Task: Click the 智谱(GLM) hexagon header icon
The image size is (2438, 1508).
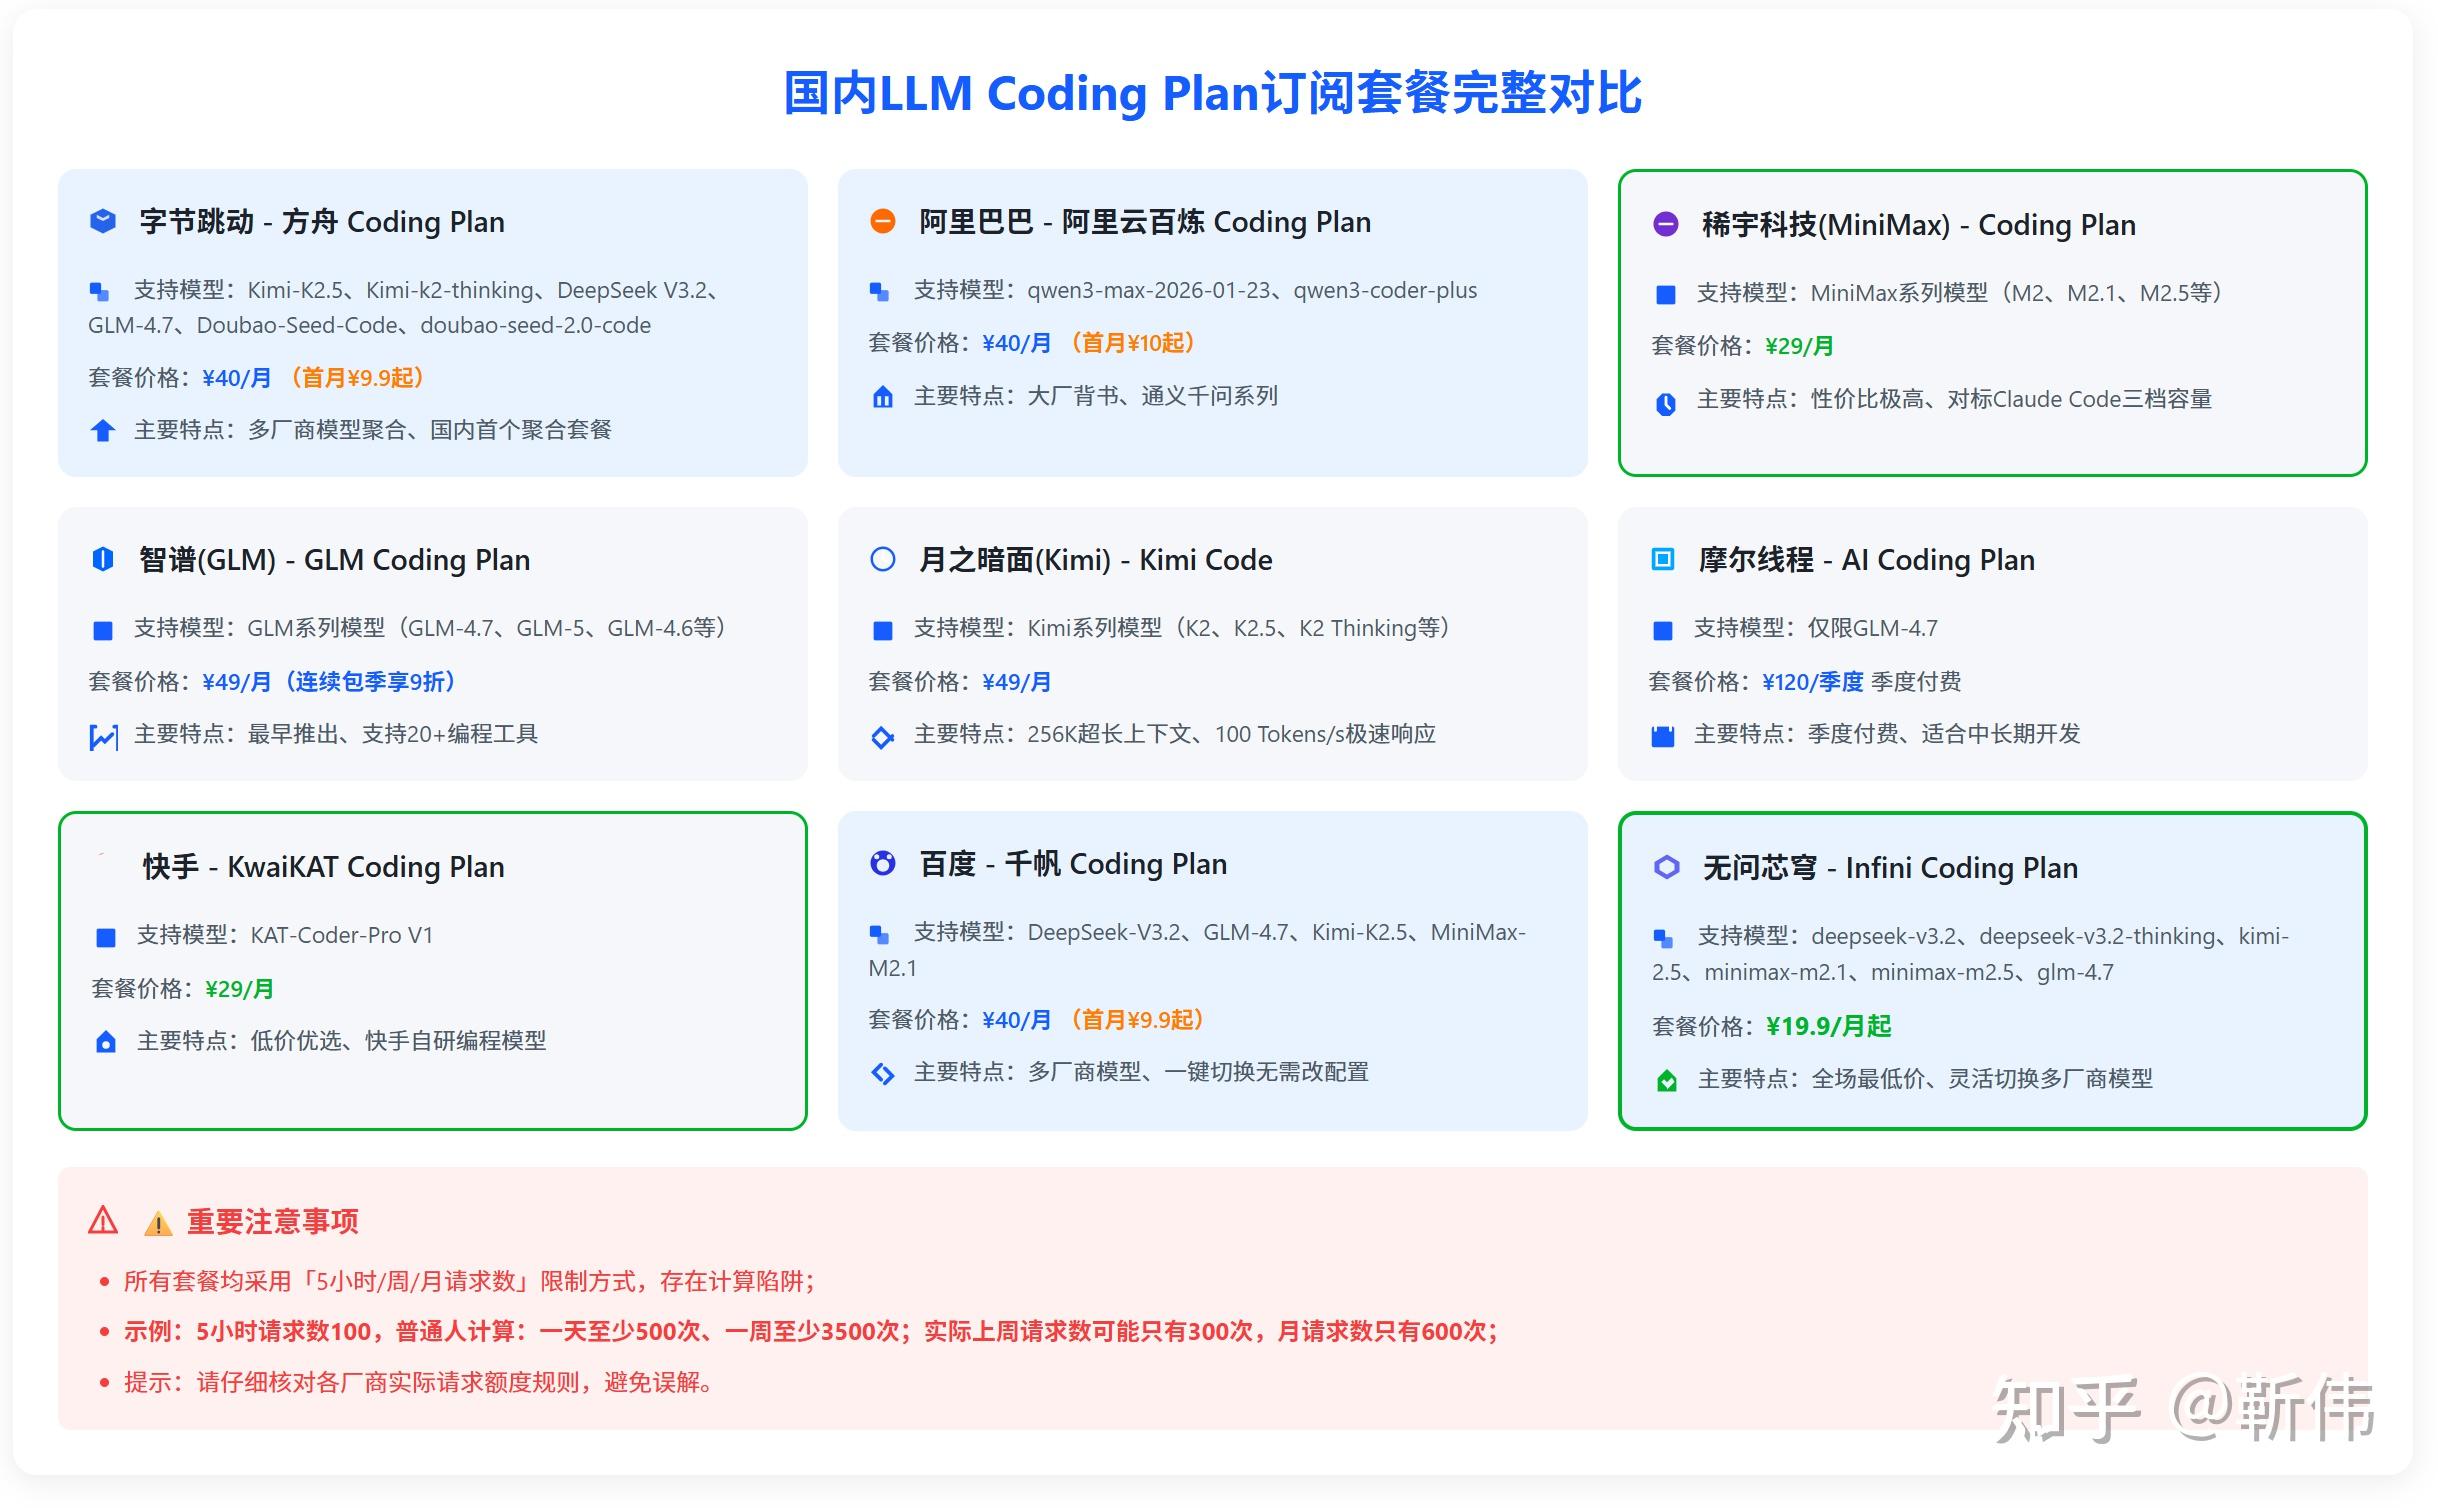Action: pyautogui.click(x=102, y=559)
